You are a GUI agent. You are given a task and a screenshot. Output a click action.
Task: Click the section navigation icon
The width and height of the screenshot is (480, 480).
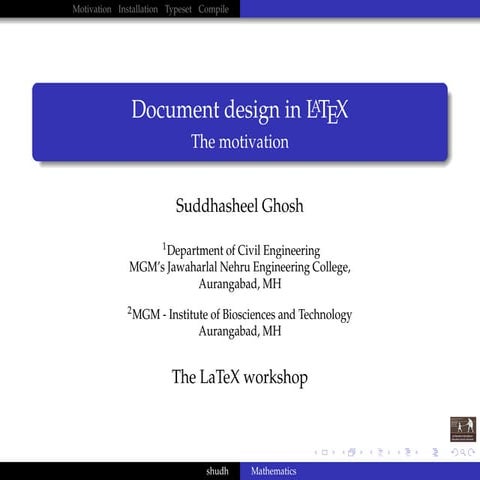click(408, 452)
